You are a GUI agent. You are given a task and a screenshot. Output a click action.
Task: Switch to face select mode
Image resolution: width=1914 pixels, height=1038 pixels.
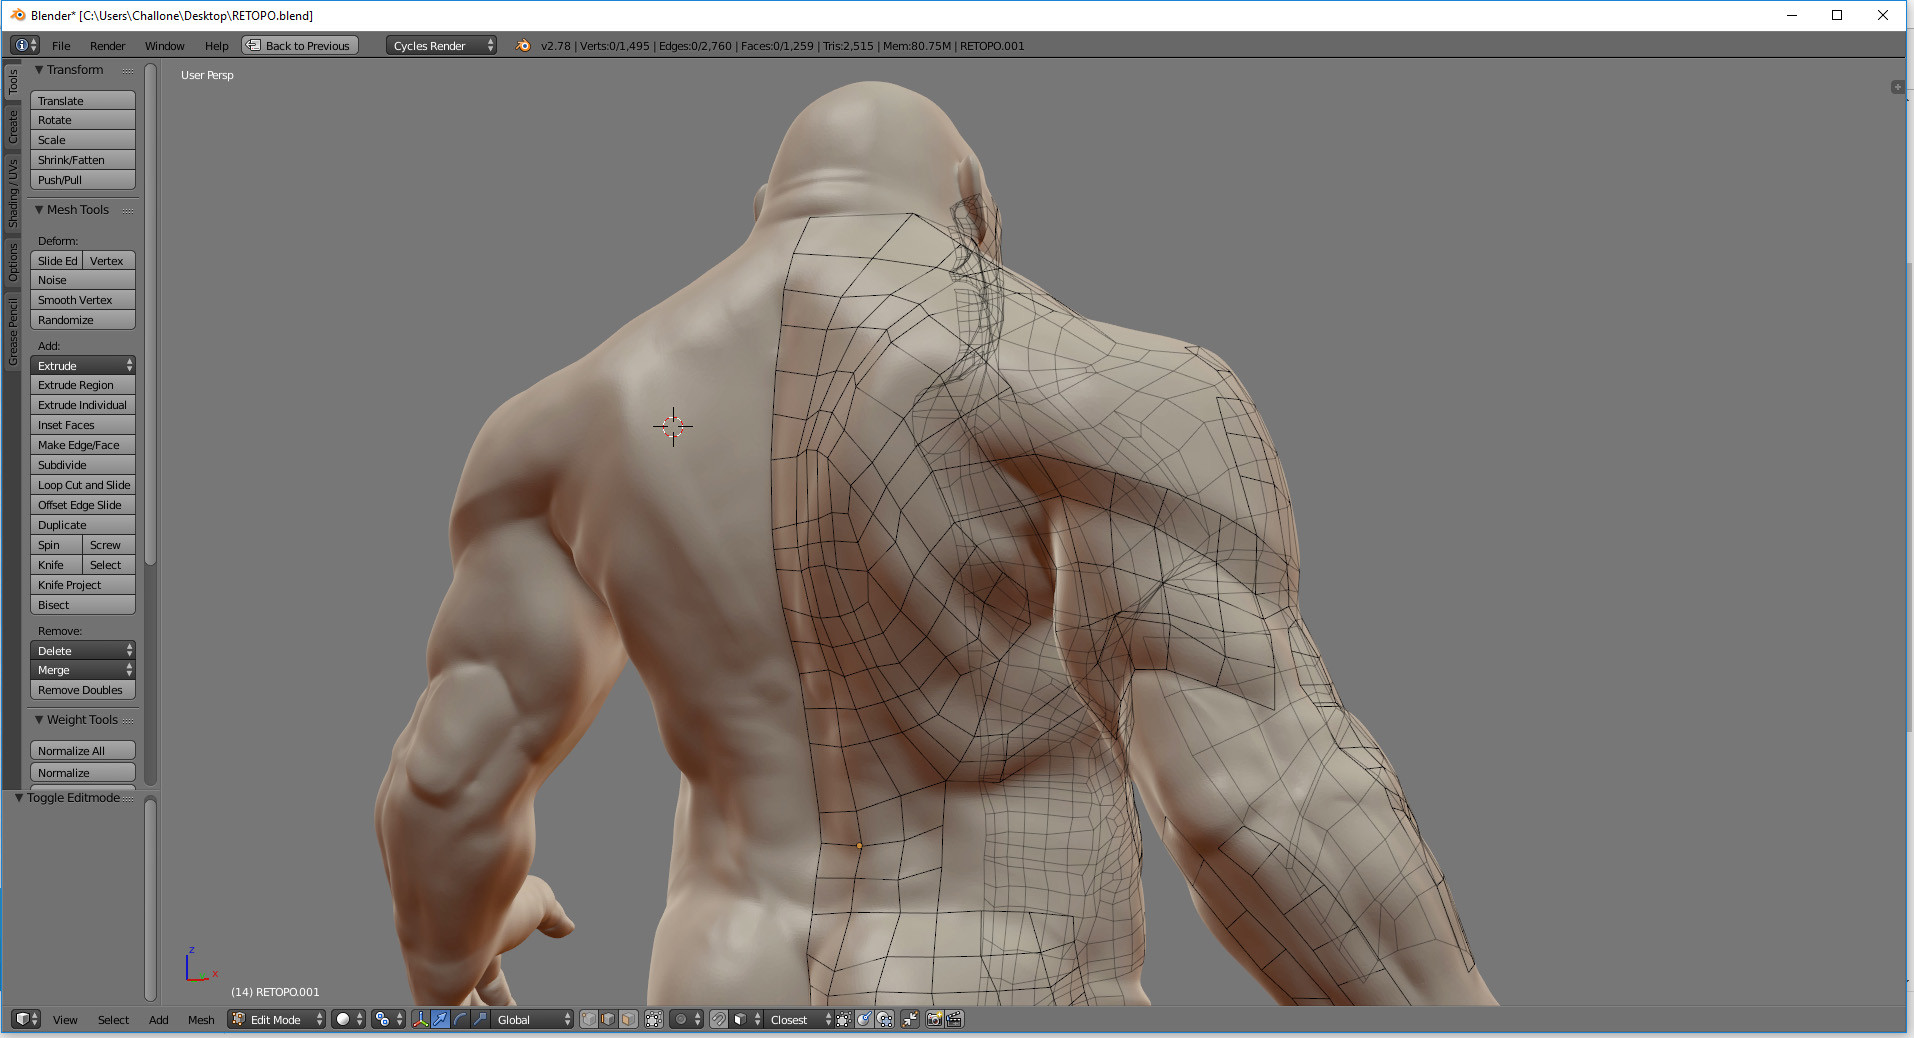pos(628,1019)
